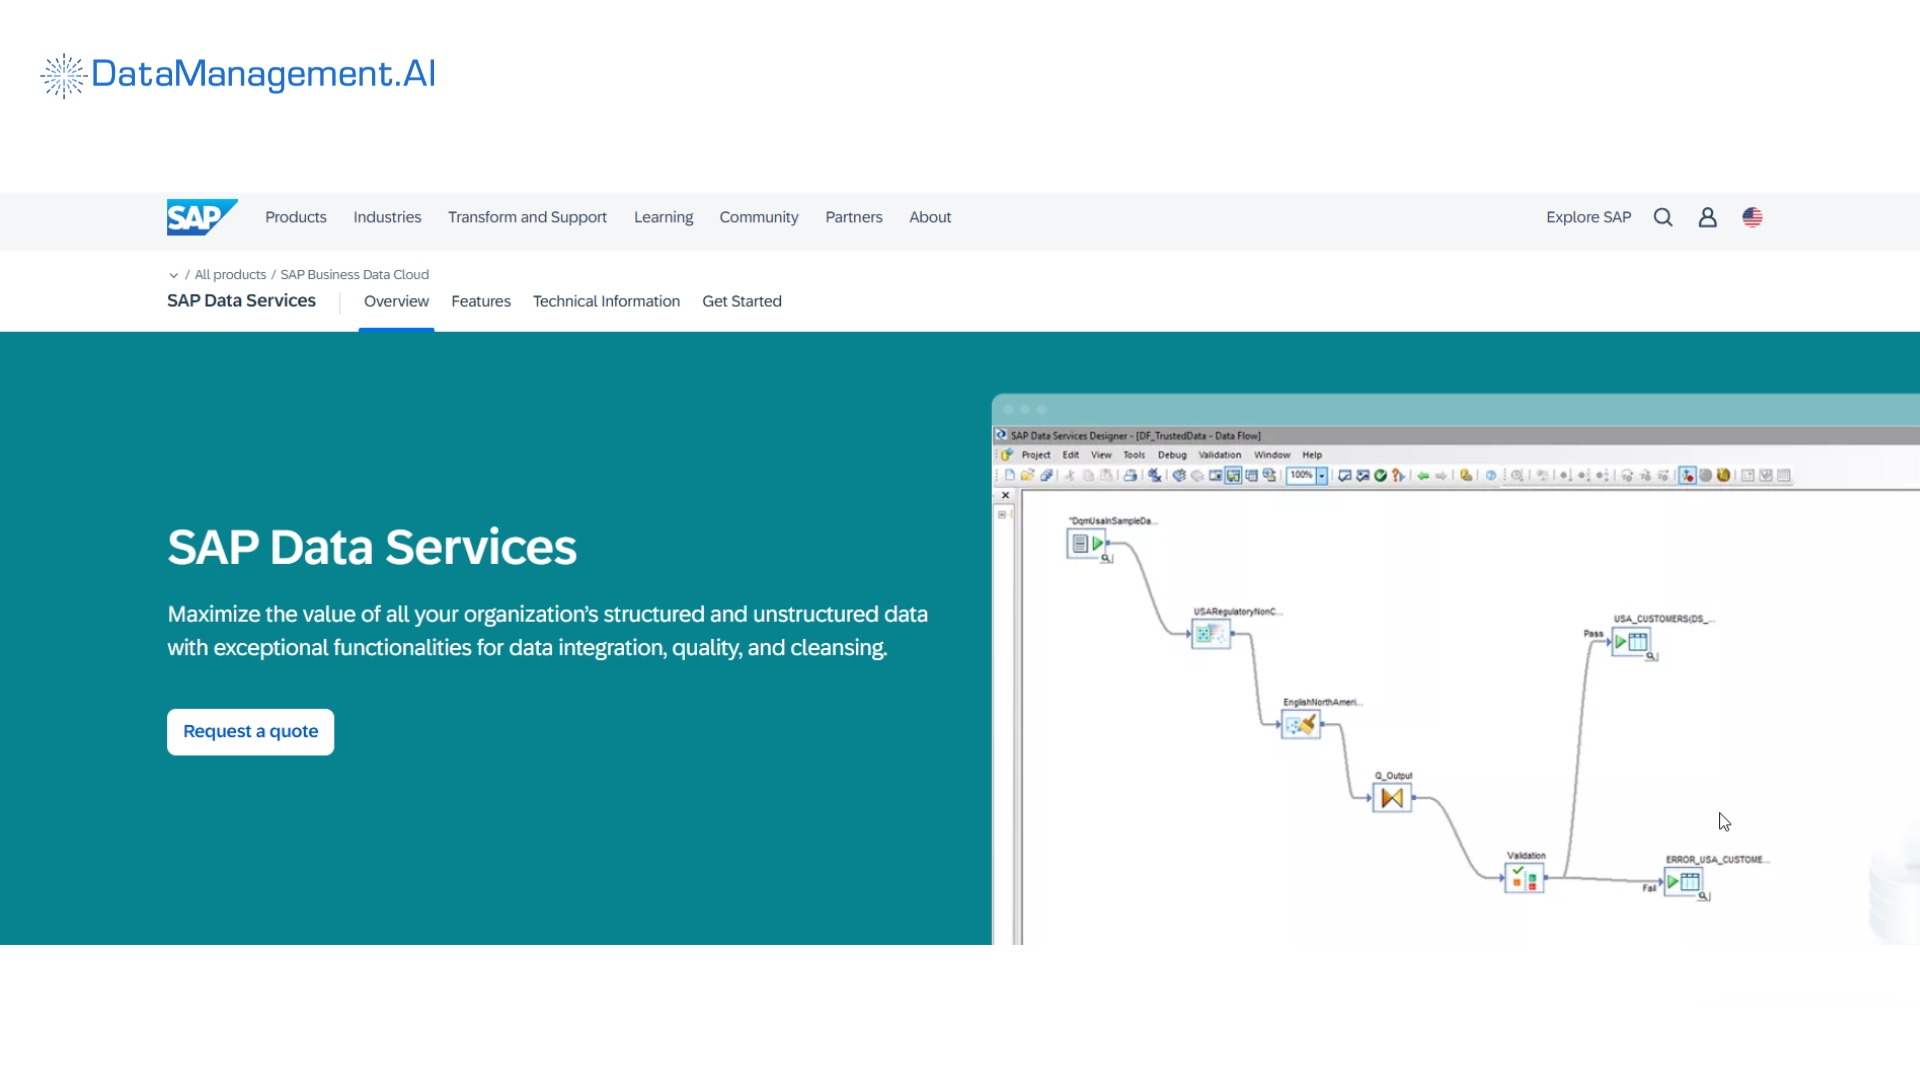Create a new object using the New icon
The height and width of the screenshot is (1080, 1920).
click(x=1011, y=475)
